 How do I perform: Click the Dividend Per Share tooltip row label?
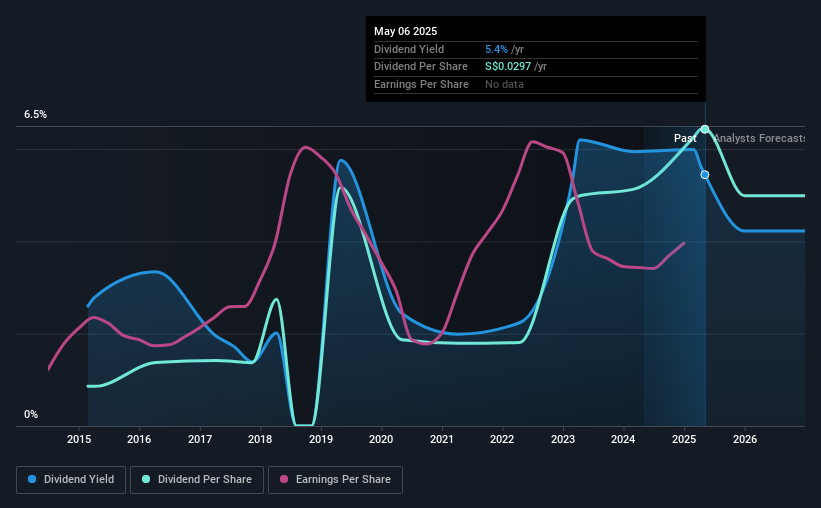[421, 67]
